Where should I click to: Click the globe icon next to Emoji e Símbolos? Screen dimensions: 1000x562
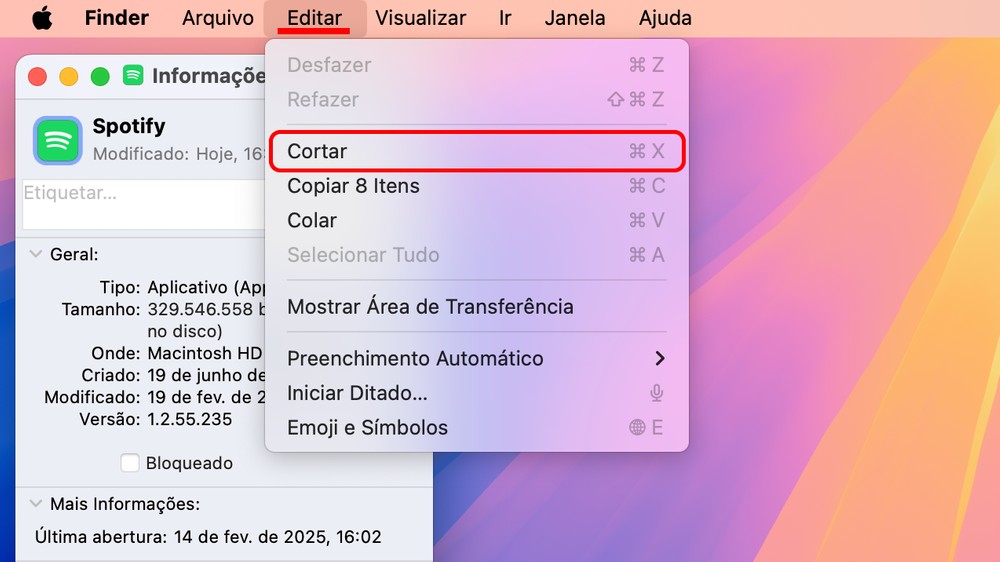click(637, 428)
